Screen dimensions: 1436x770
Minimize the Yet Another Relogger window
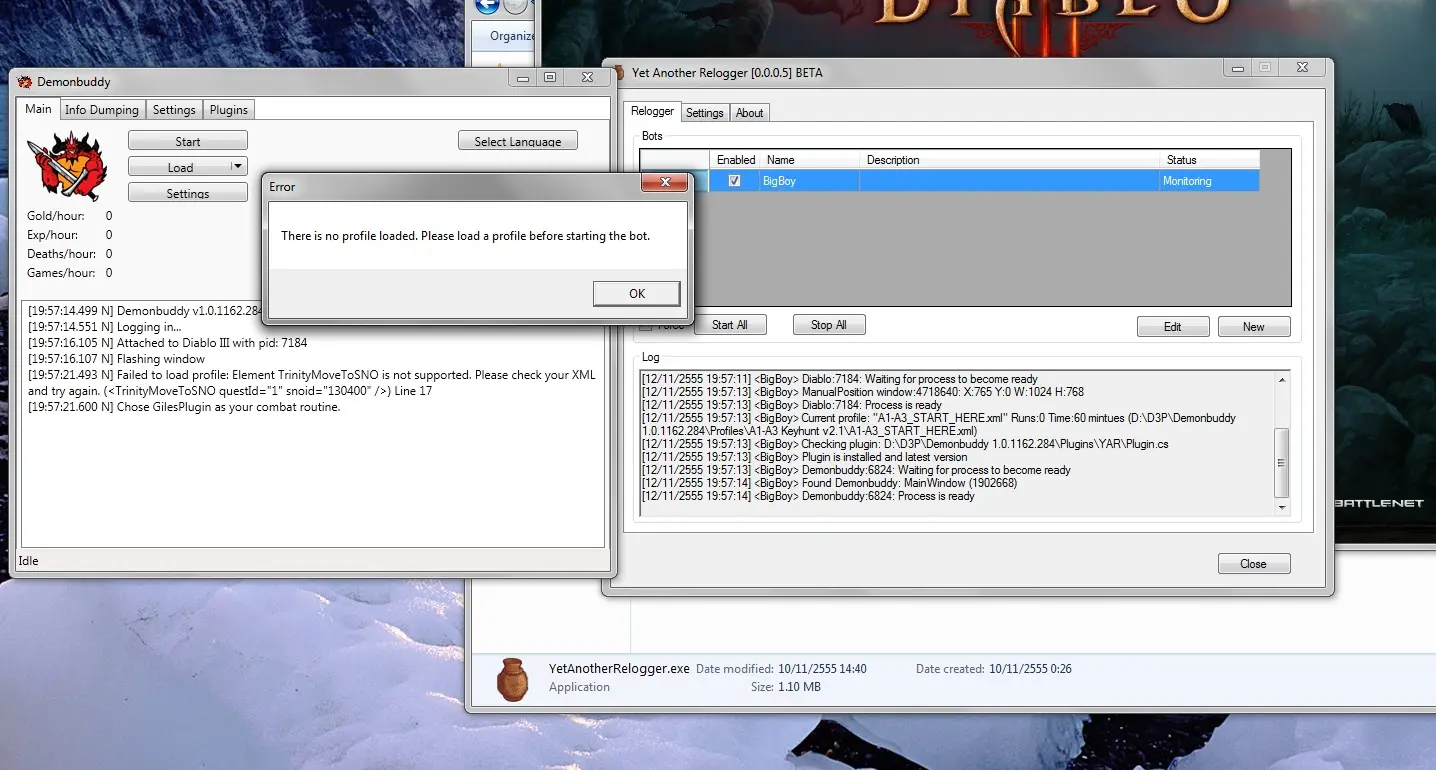coord(1238,68)
